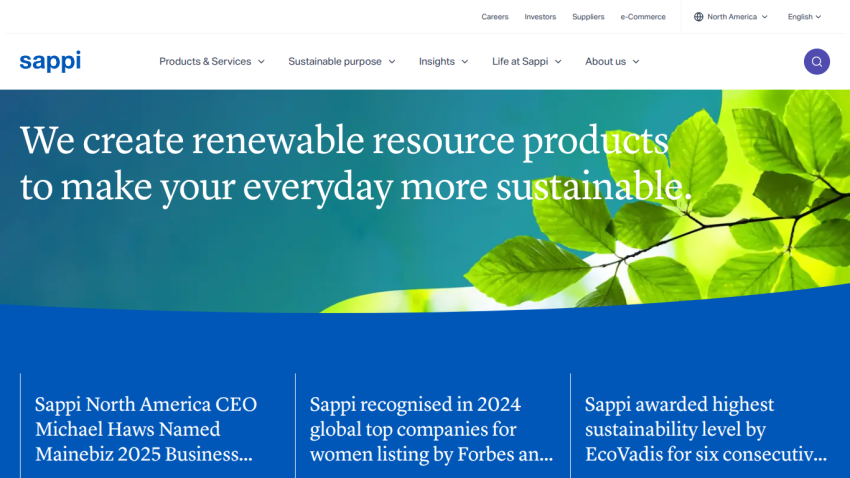Open the English language dropdown
Viewport: 850px width, 478px height.
804,17
